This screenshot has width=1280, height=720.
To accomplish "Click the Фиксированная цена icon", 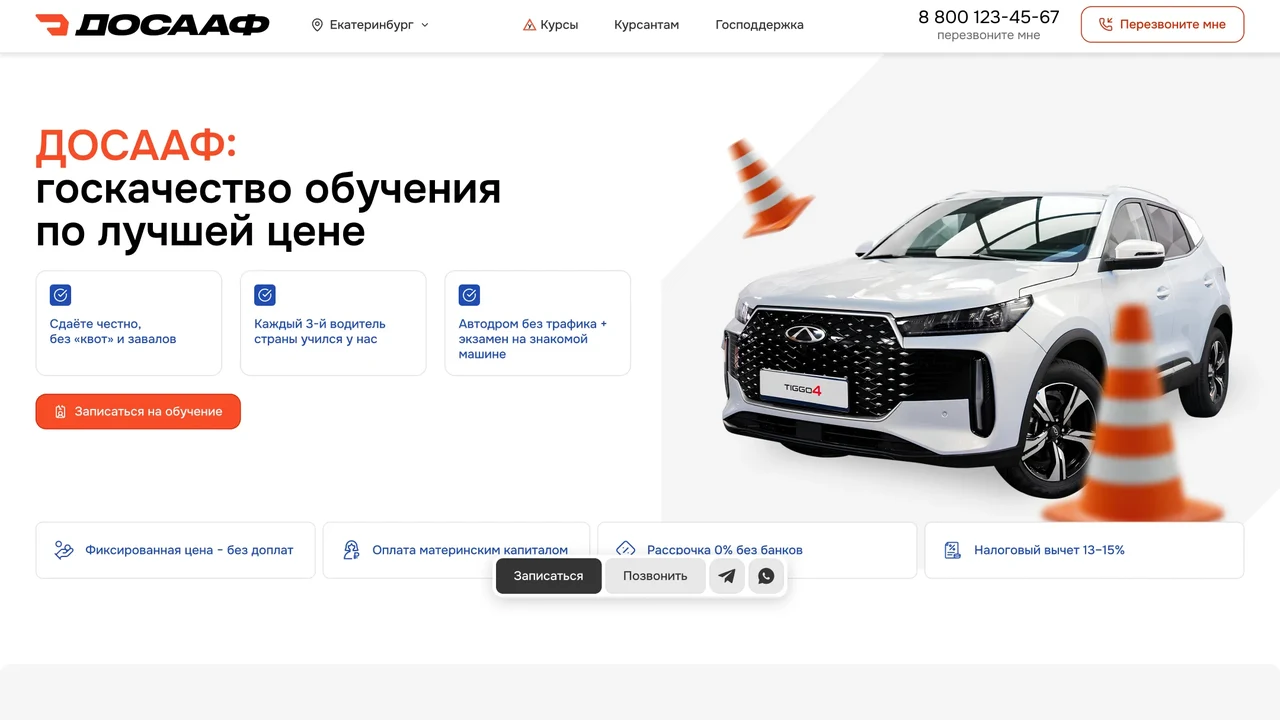I will (x=64, y=550).
